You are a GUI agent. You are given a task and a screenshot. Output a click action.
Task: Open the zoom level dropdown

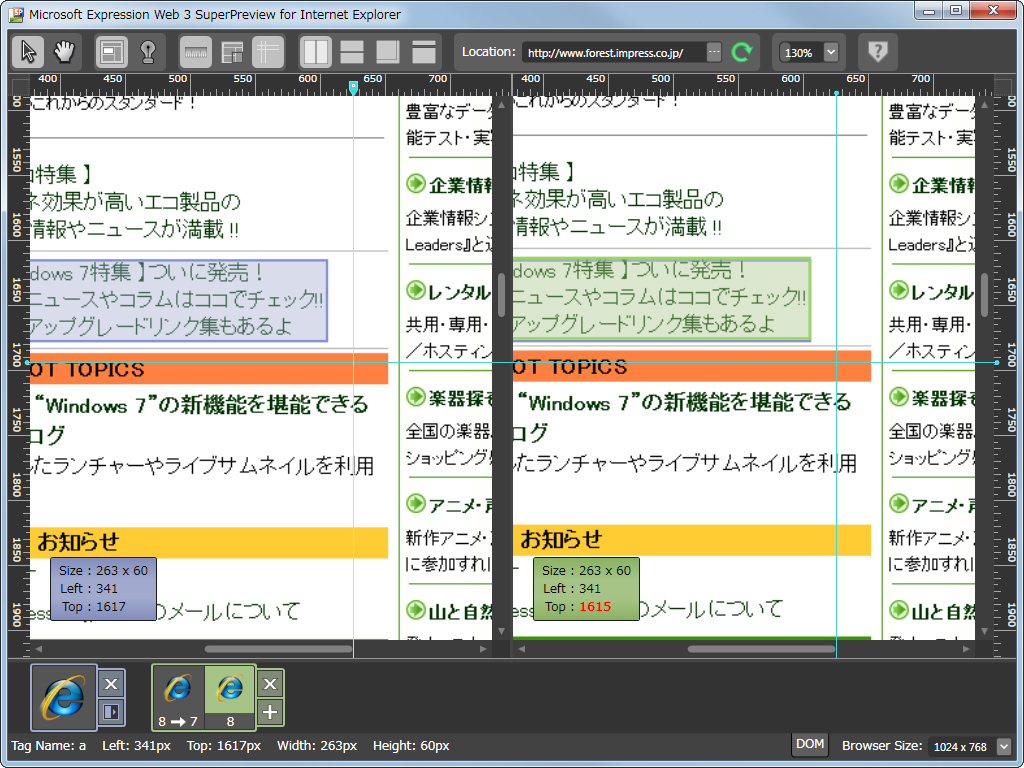(831, 52)
